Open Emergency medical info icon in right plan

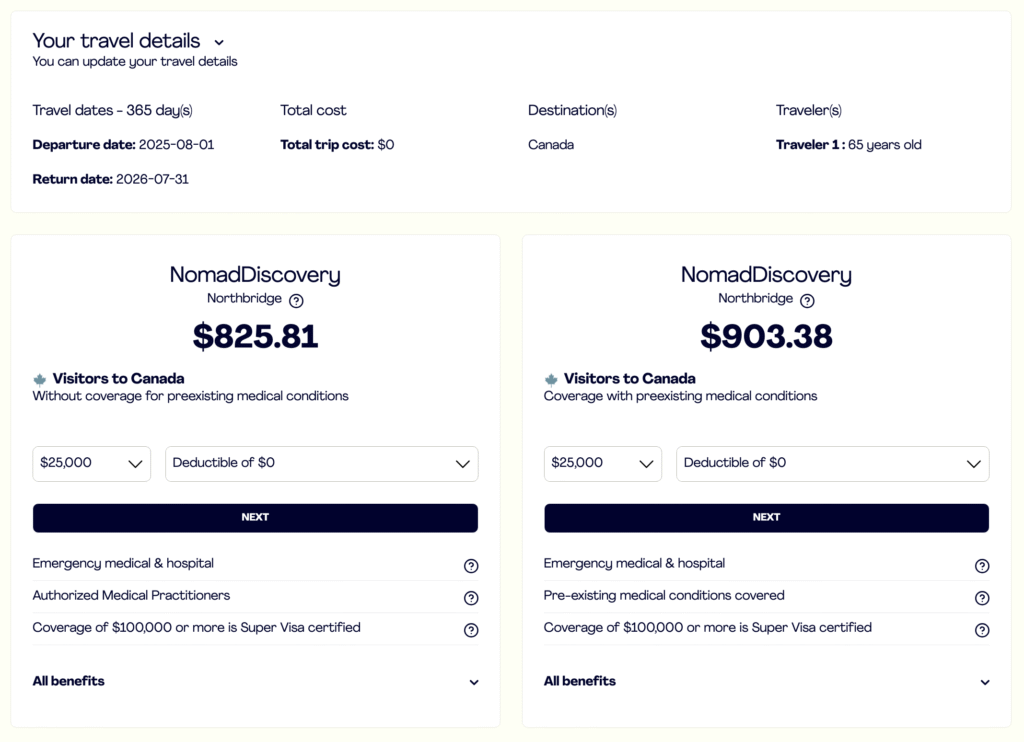(982, 566)
